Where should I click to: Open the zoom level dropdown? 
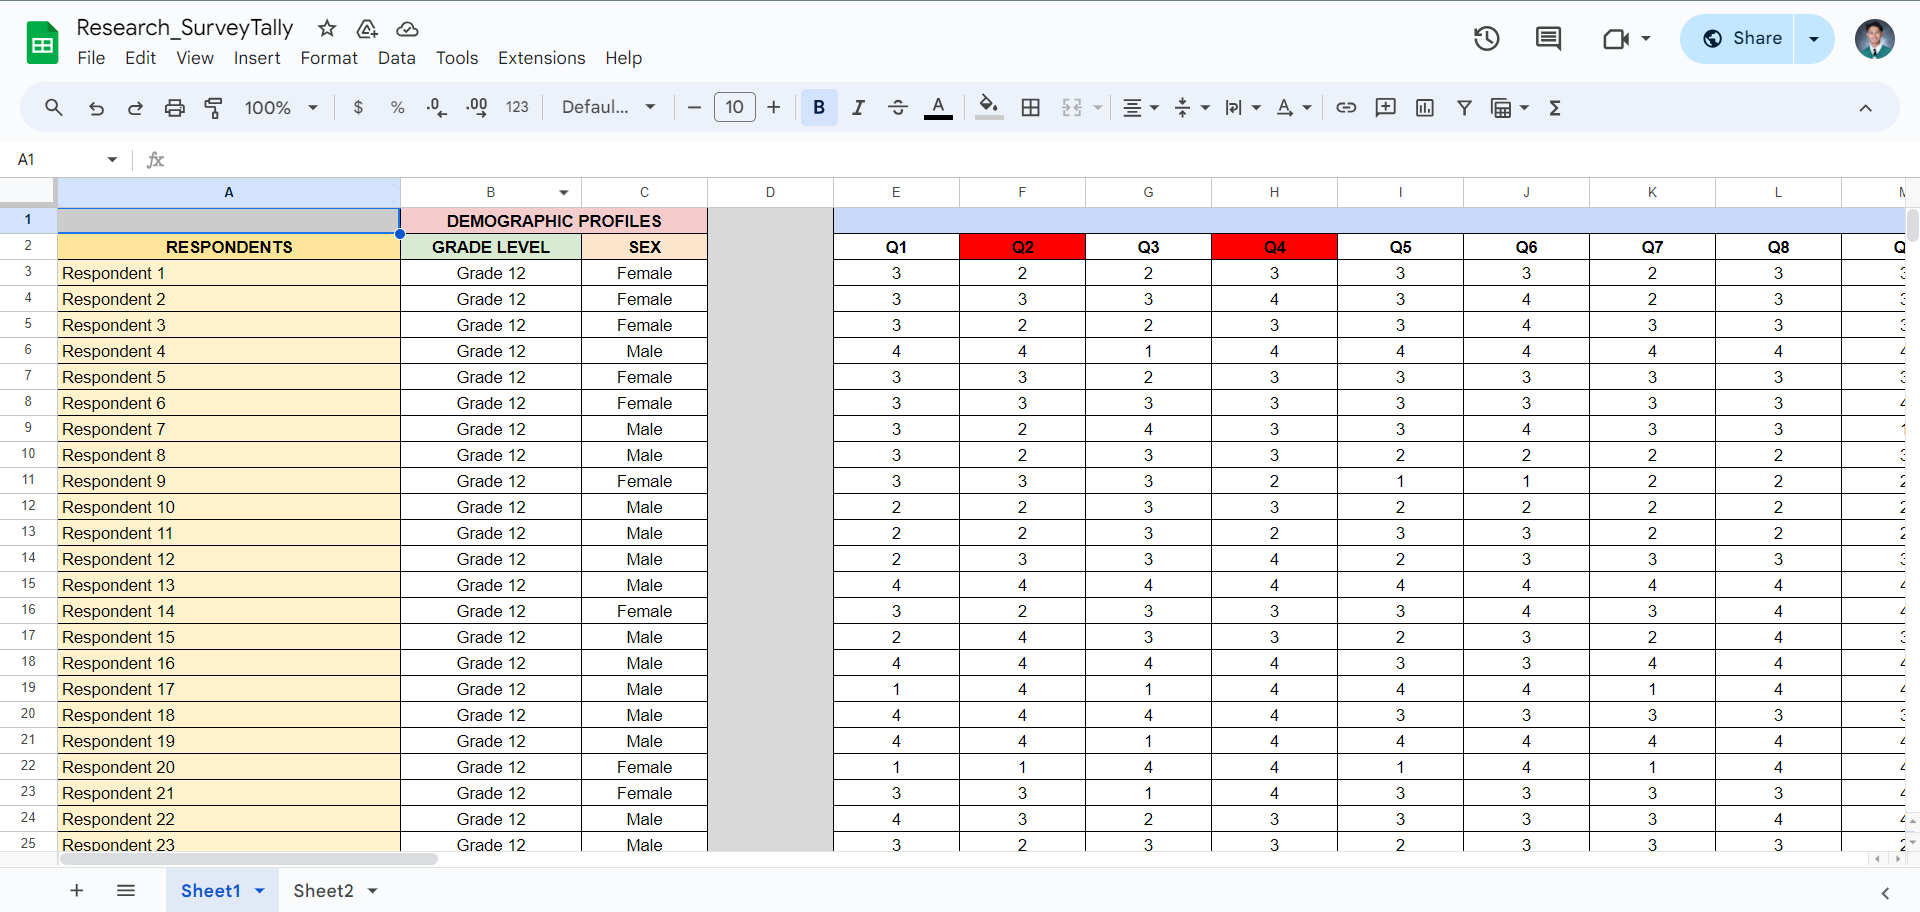tap(281, 107)
